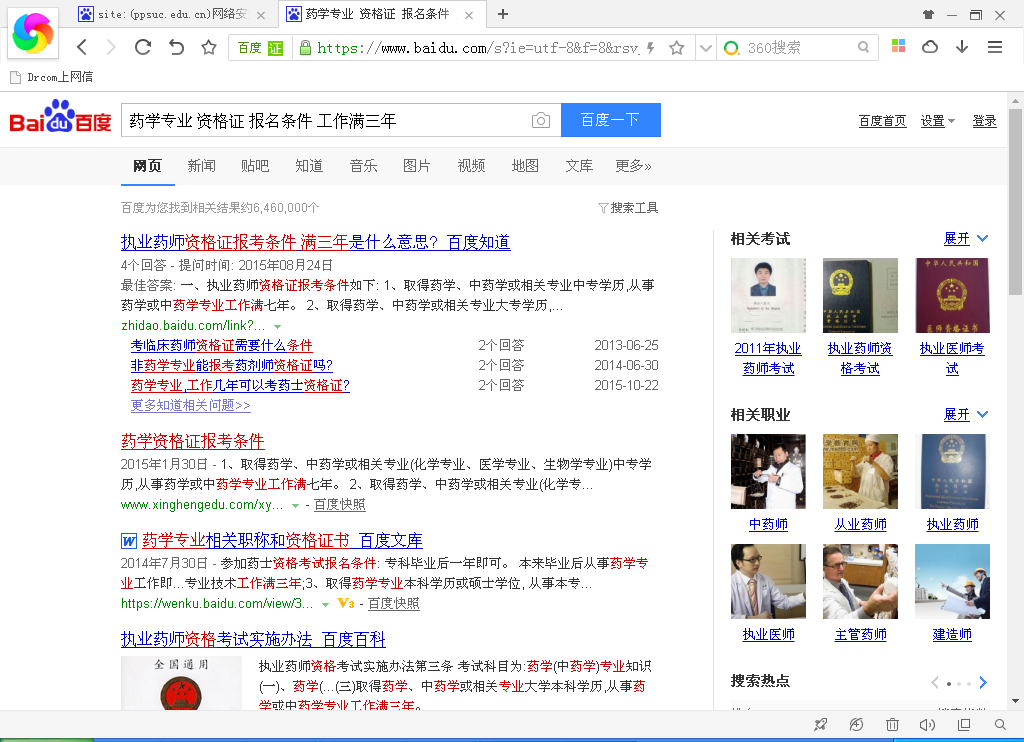Click the status bar zoom magnifier icon
The width and height of the screenshot is (1024, 742).
(x=1000, y=724)
